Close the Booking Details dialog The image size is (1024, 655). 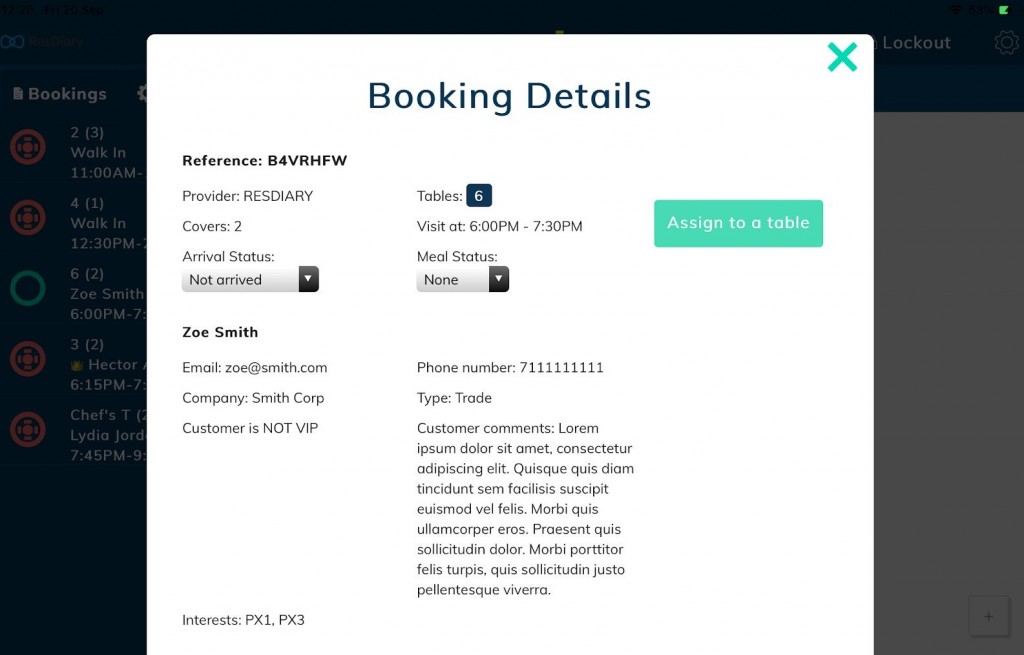pos(842,57)
